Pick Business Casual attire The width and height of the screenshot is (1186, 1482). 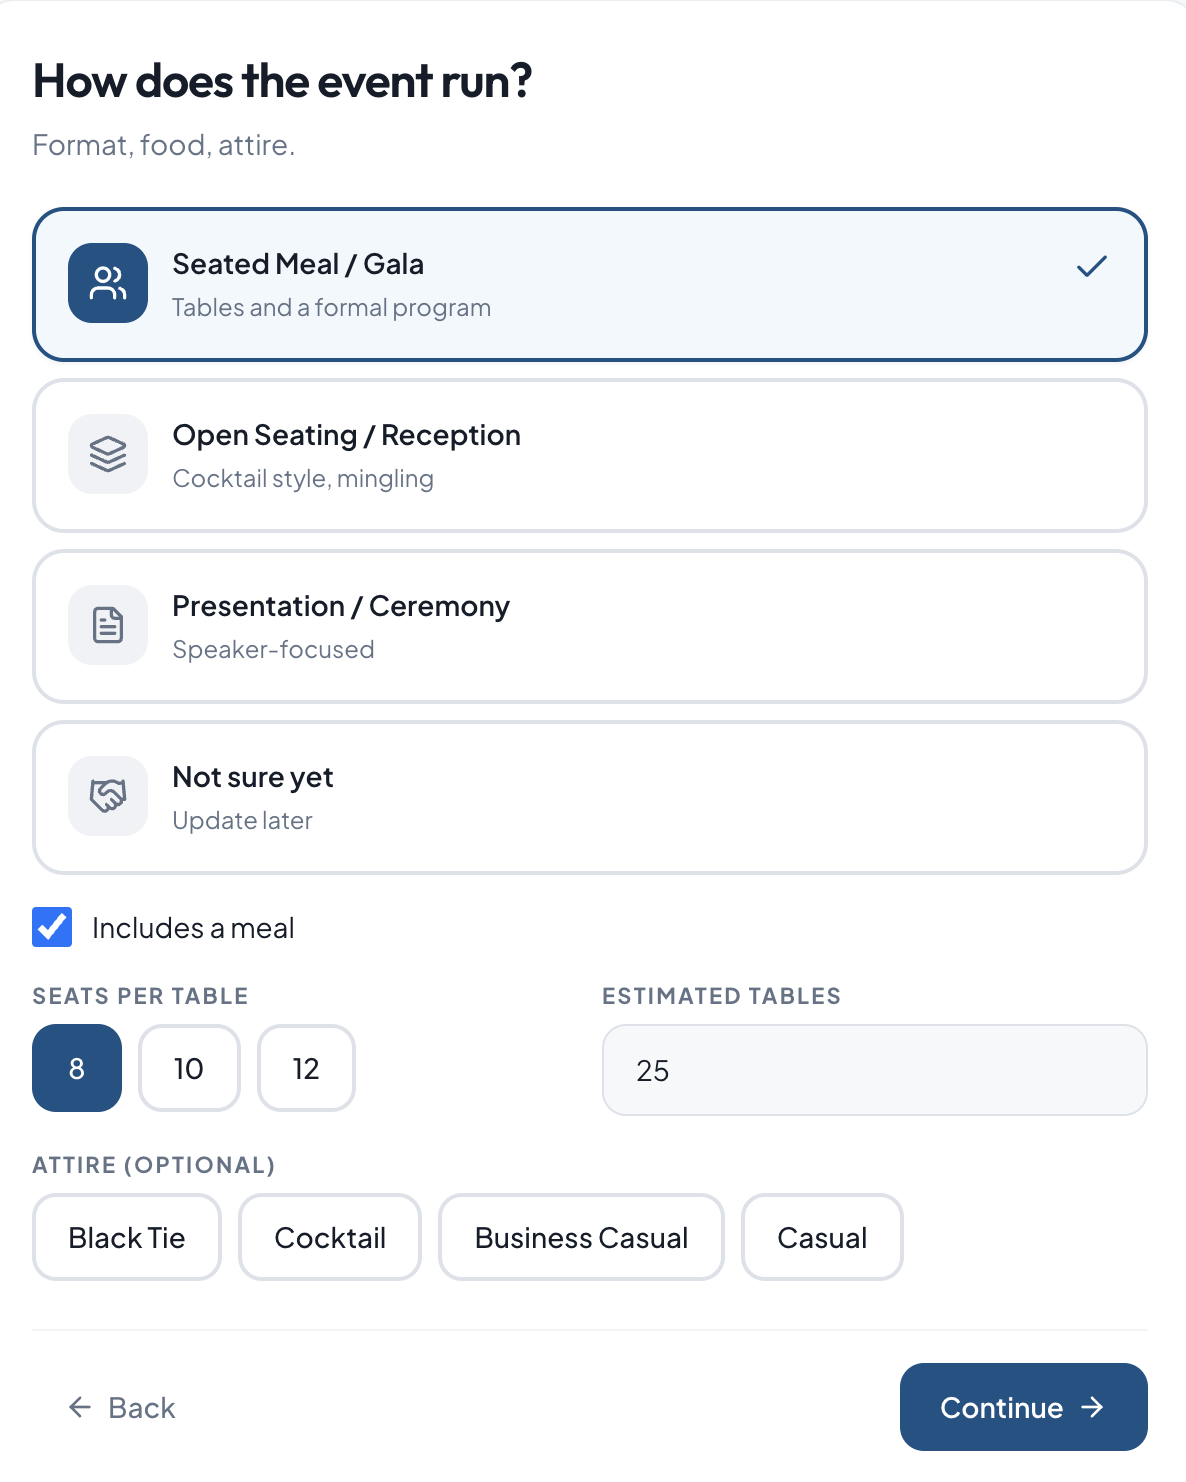(x=581, y=1237)
